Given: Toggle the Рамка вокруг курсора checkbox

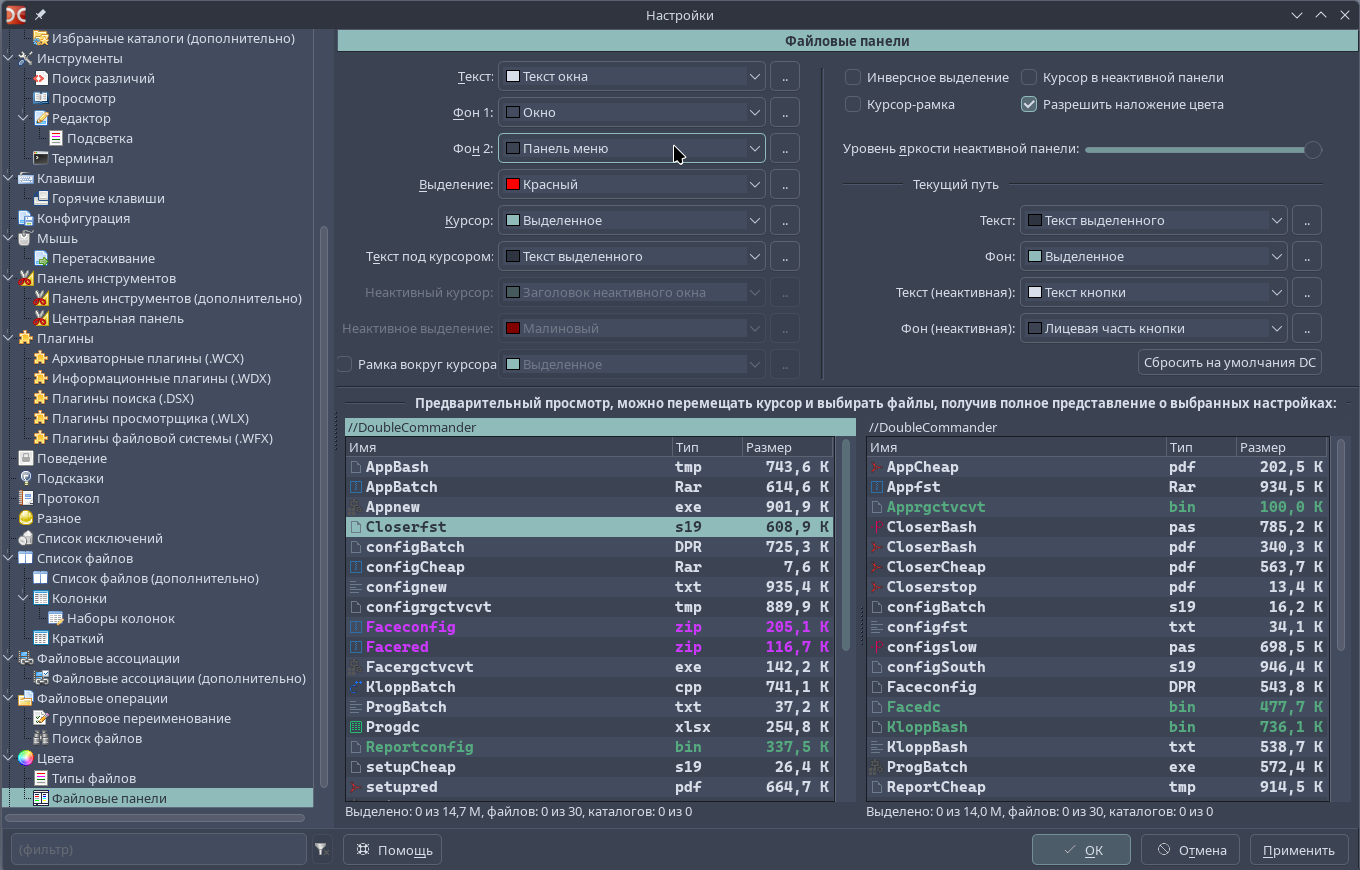Looking at the screenshot, I should [x=345, y=364].
